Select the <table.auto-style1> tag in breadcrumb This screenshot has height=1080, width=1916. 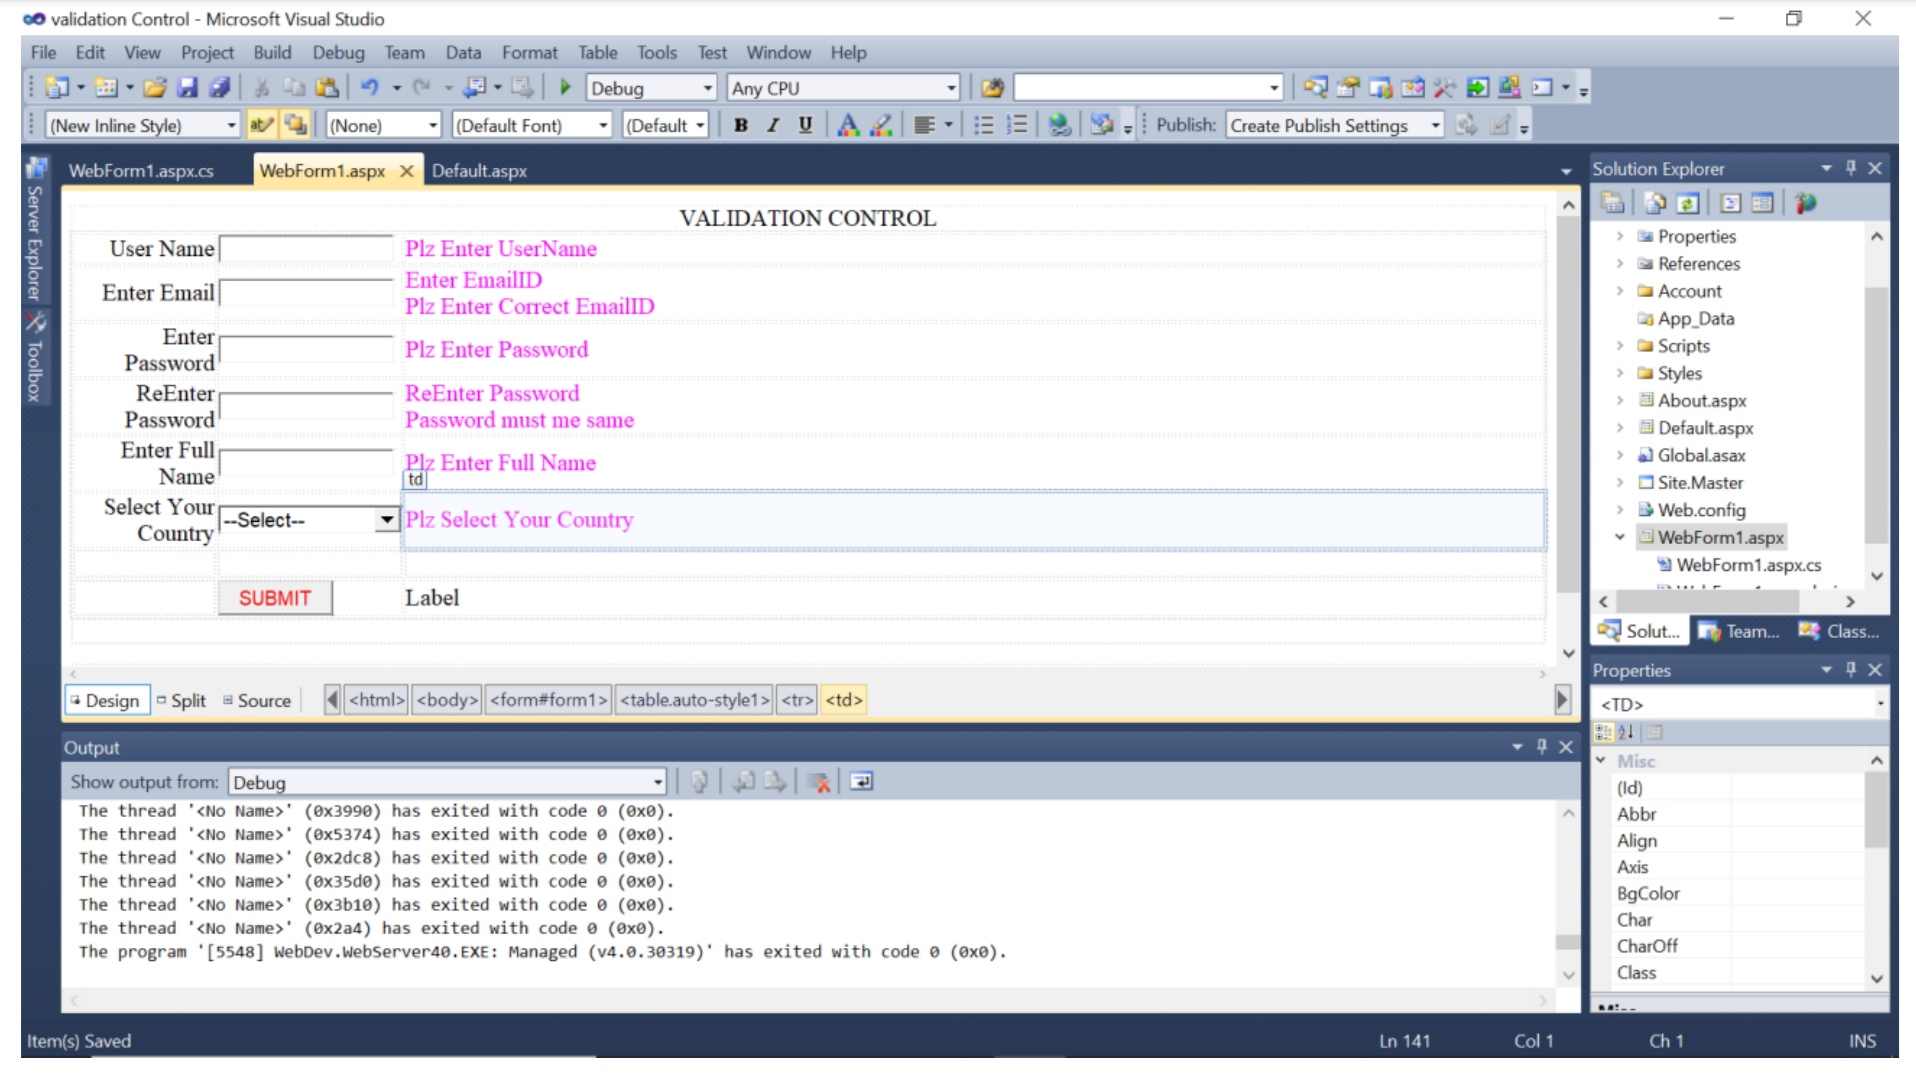(x=695, y=700)
